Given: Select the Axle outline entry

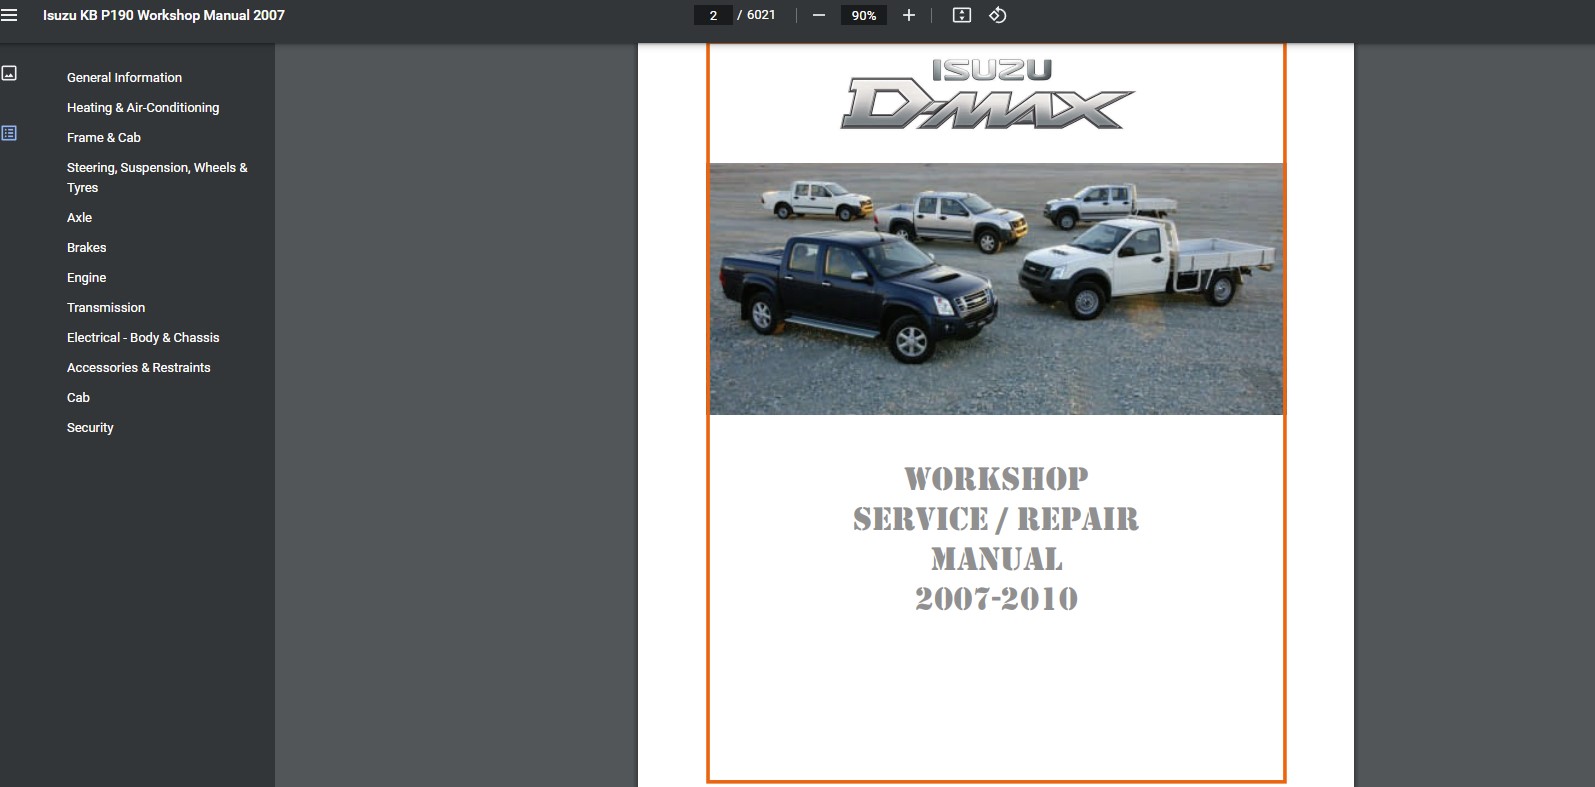Looking at the screenshot, I should pyautogui.click(x=79, y=217).
